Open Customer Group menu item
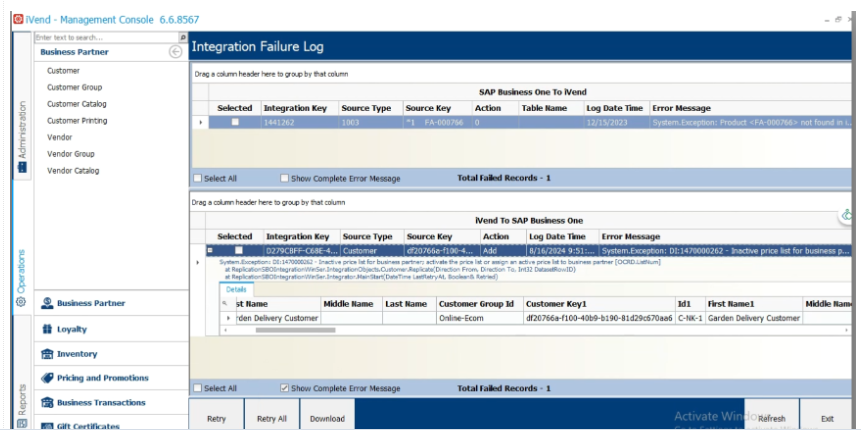Screen dimensions: 861x436 [74, 87]
